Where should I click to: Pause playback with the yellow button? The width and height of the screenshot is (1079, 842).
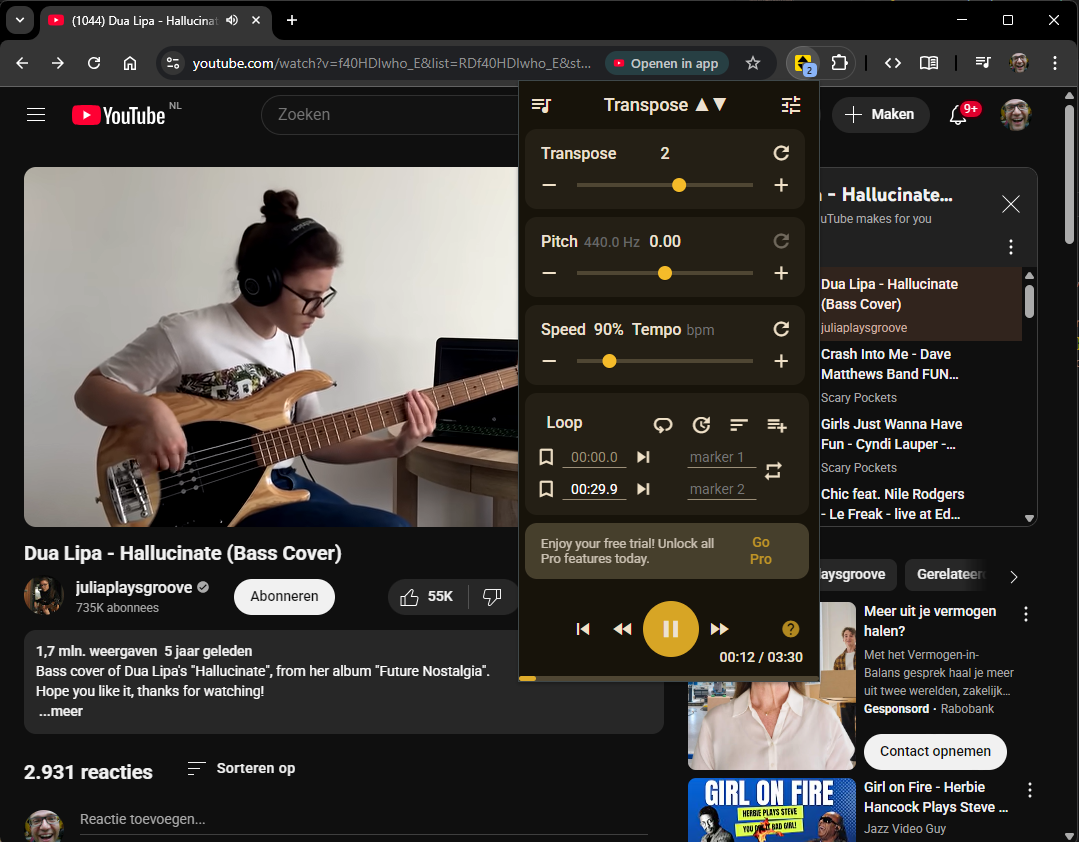[x=670, y=629]
